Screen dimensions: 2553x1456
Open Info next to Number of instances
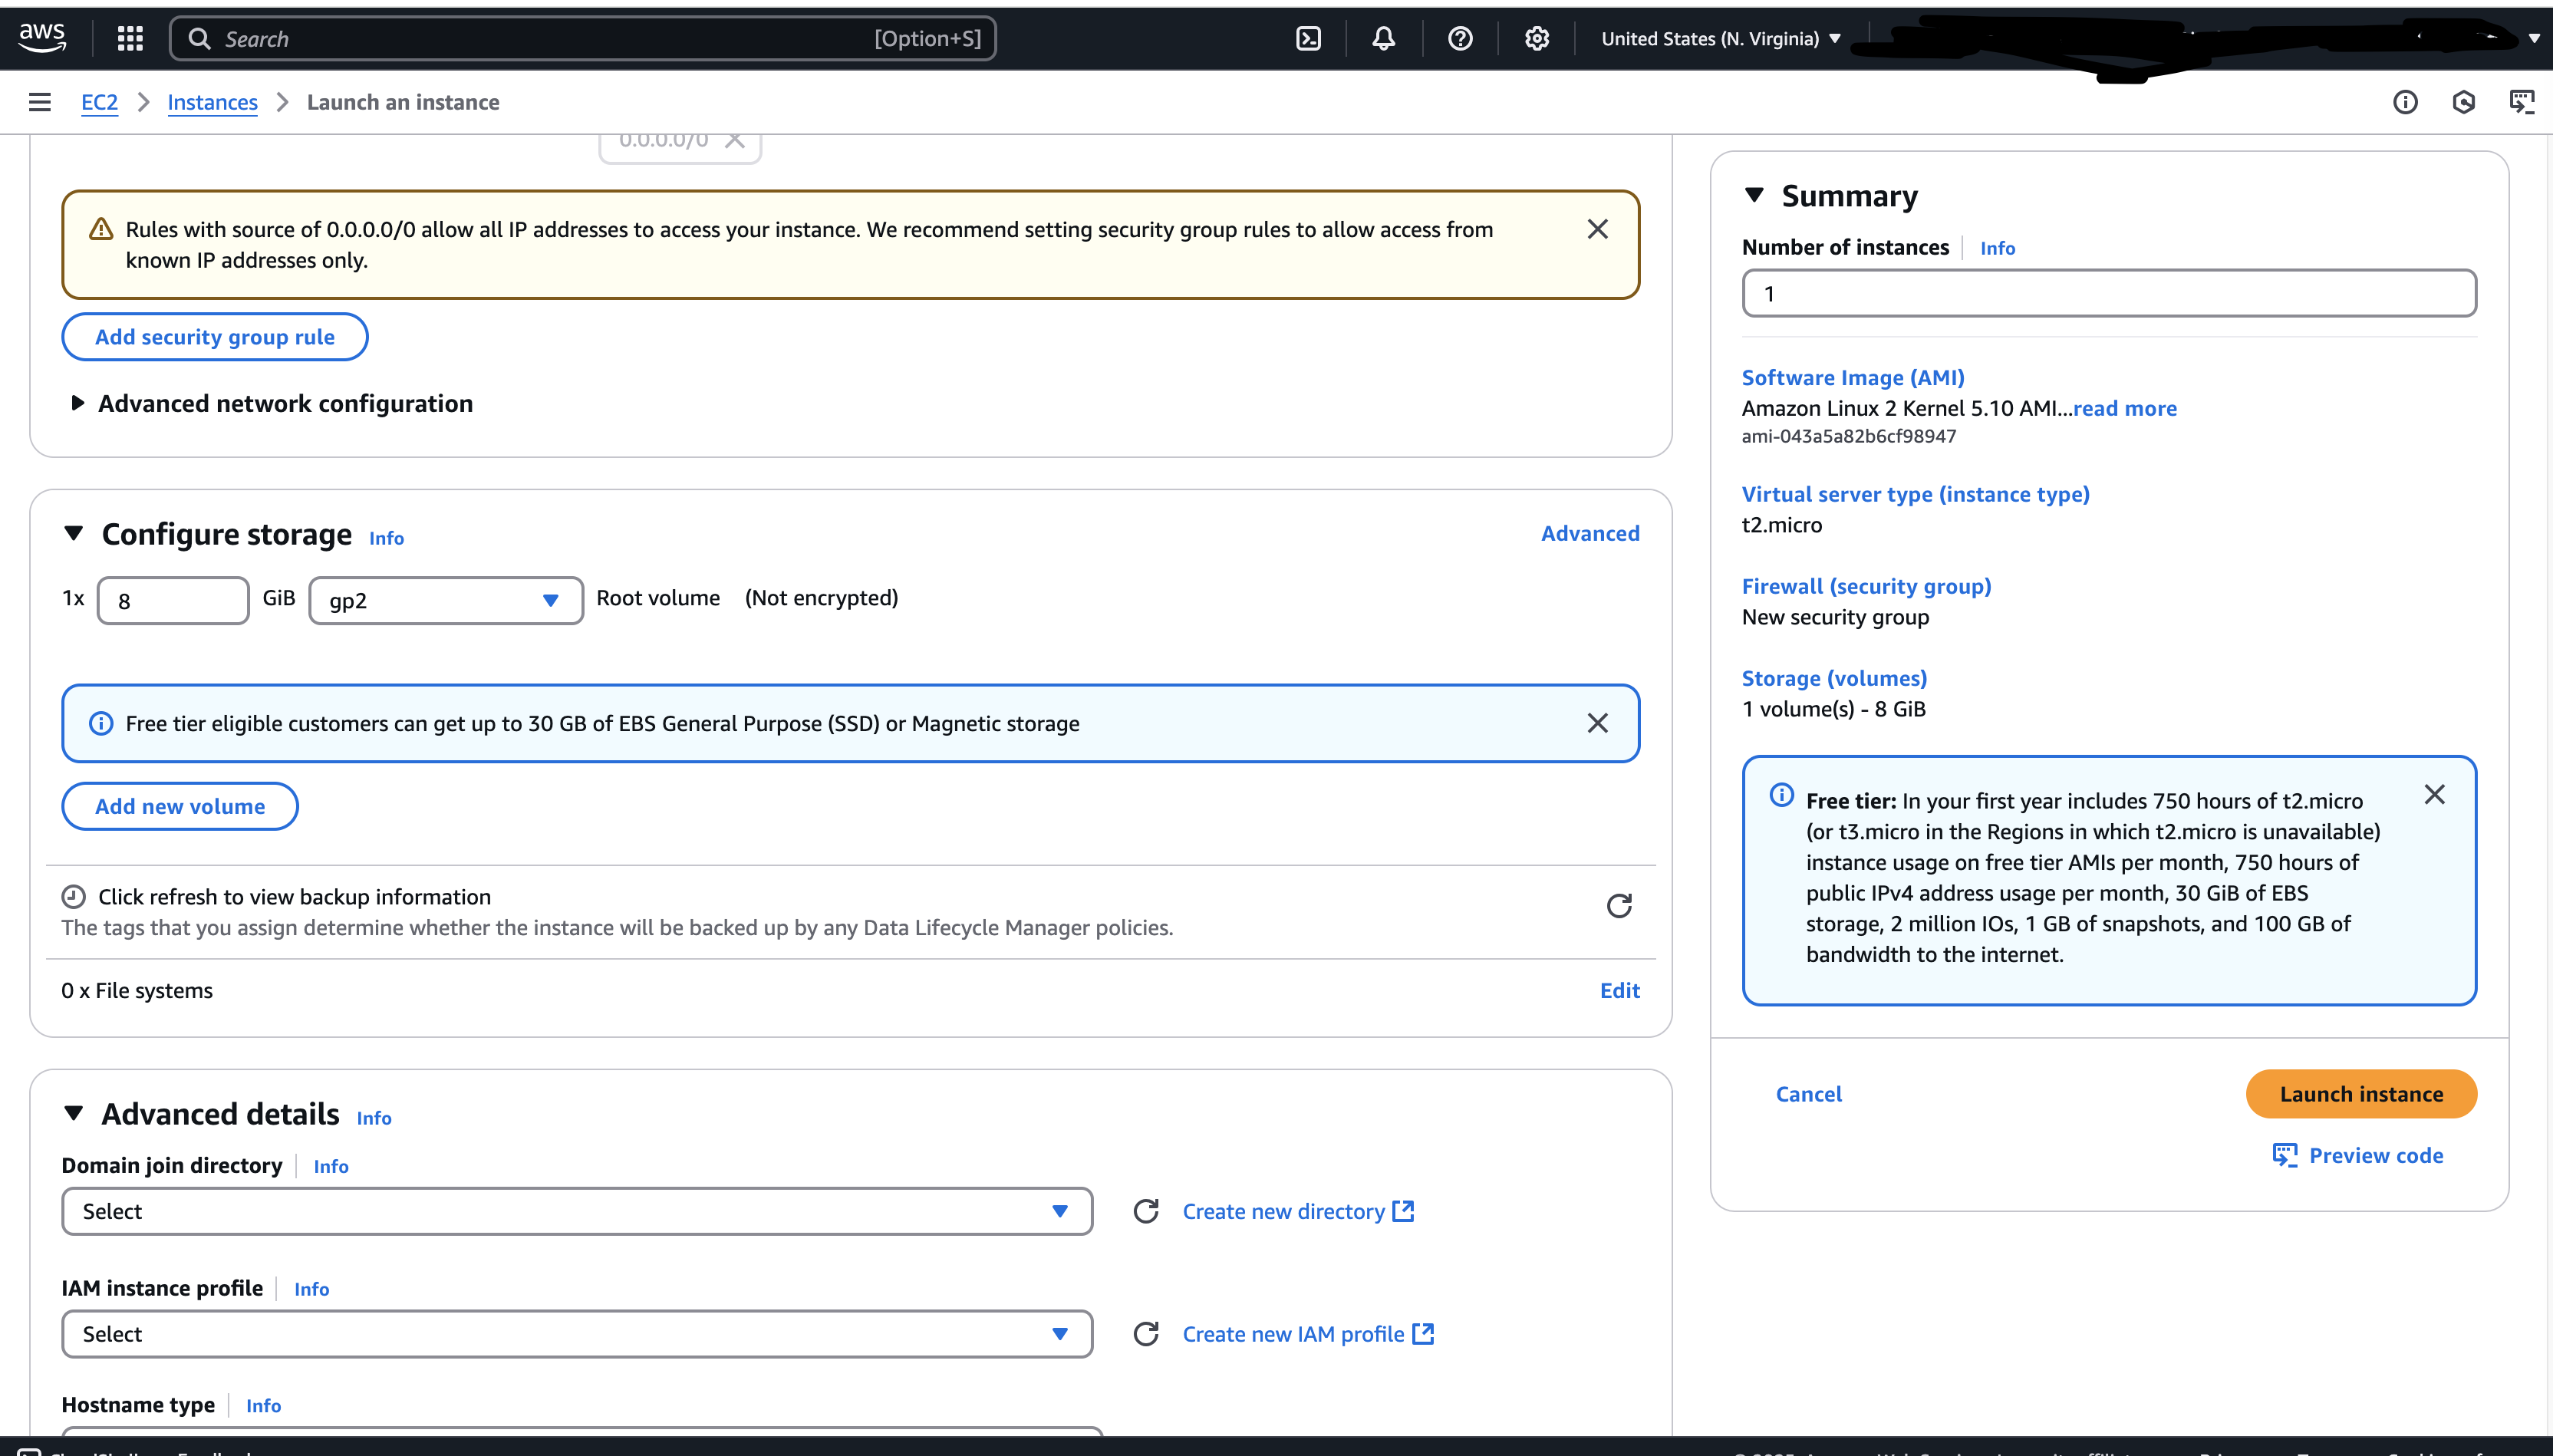point(1997,248)
